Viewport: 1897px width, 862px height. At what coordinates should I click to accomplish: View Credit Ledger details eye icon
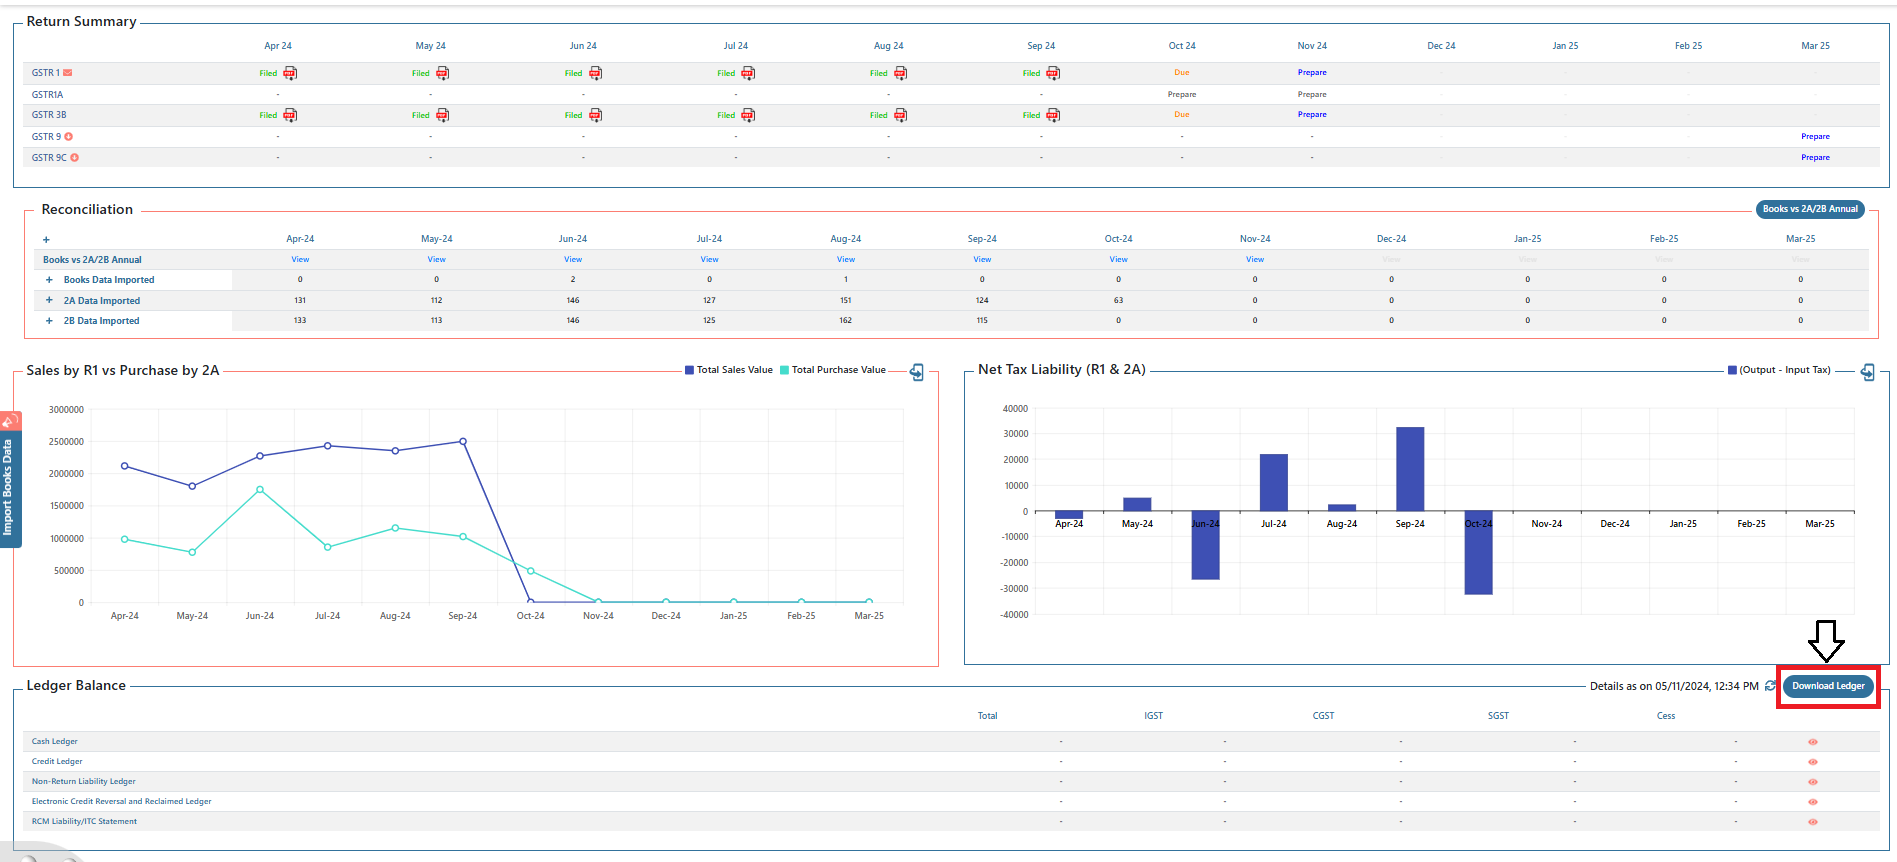[x=1813, y=762]
